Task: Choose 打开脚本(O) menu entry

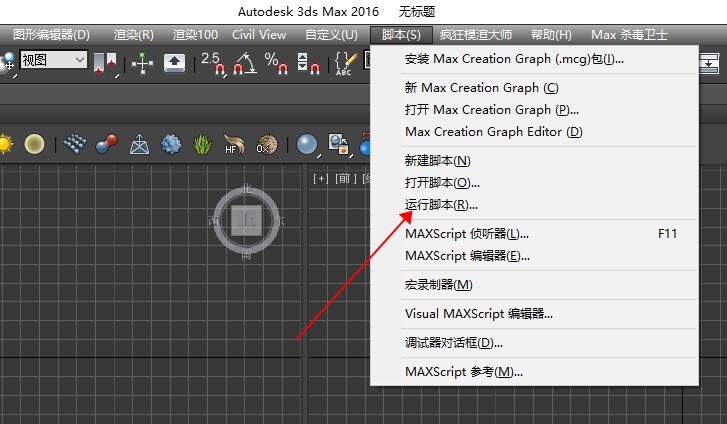Action: [x=534, y=182]
